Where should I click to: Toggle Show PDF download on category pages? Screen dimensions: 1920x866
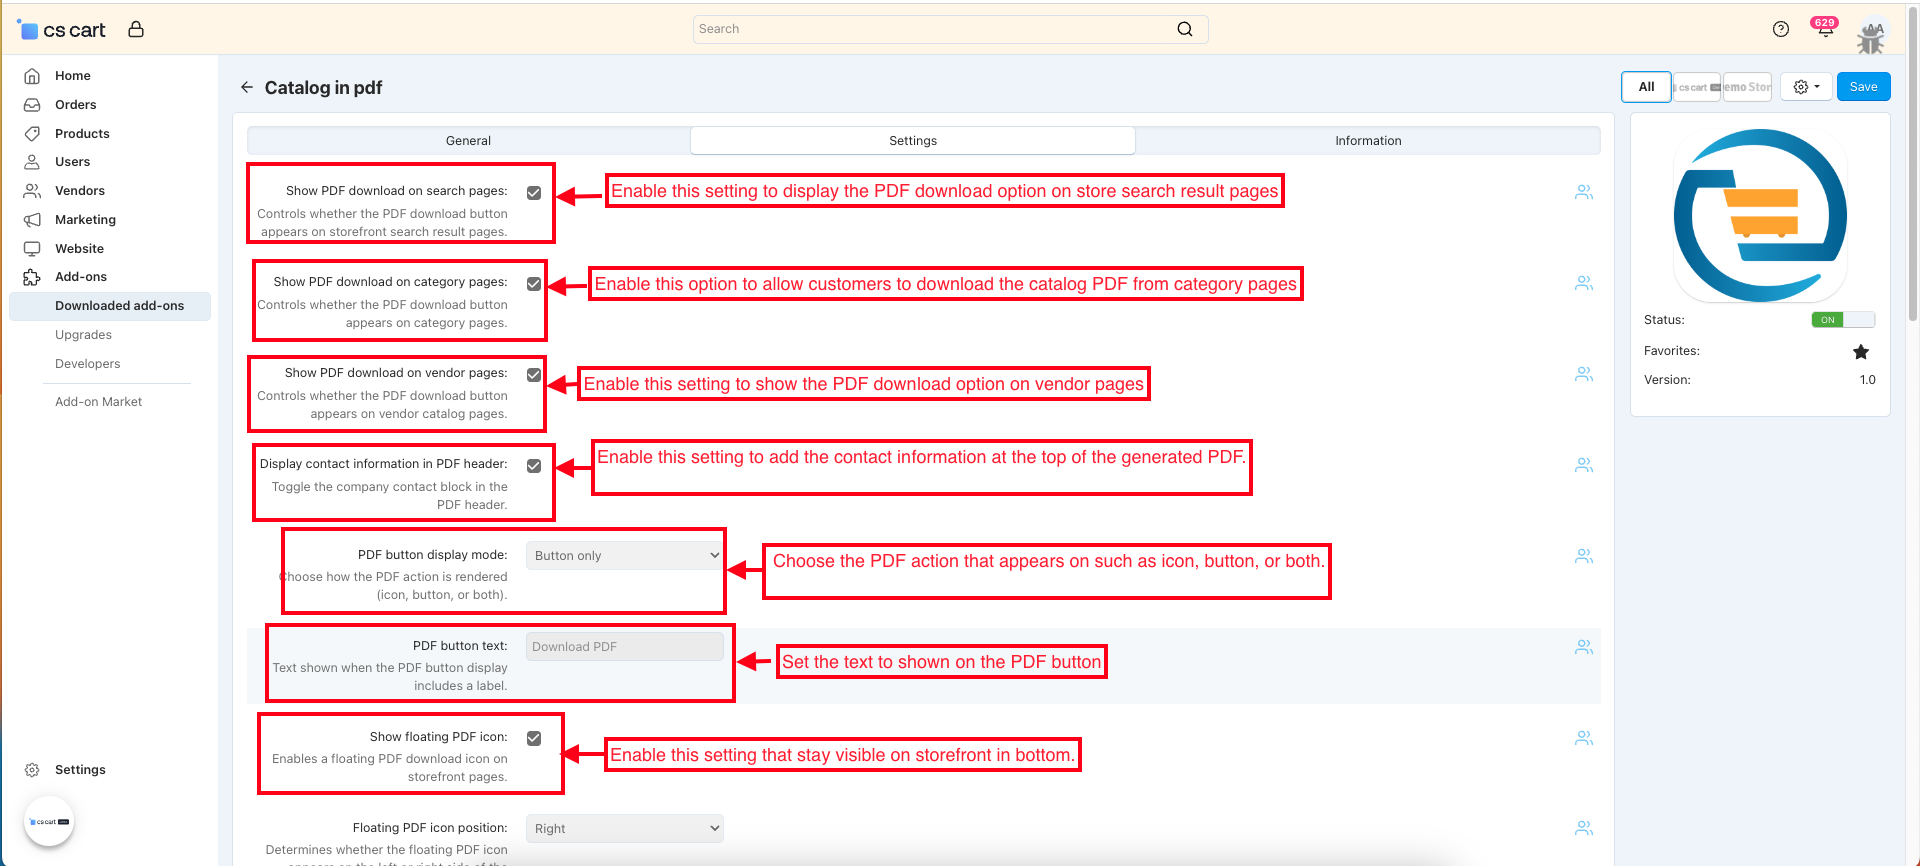pyautogui.click(x=534, y=284)
